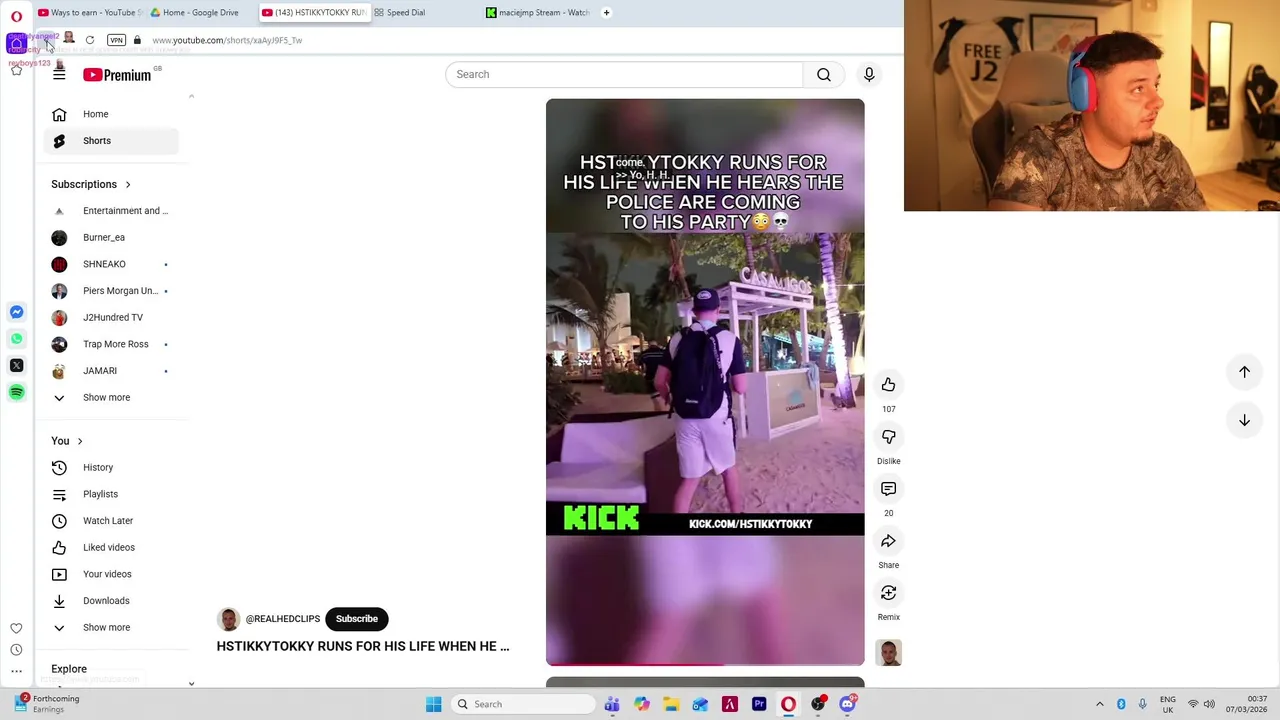Like the Short with thumbs up icon

888,385
